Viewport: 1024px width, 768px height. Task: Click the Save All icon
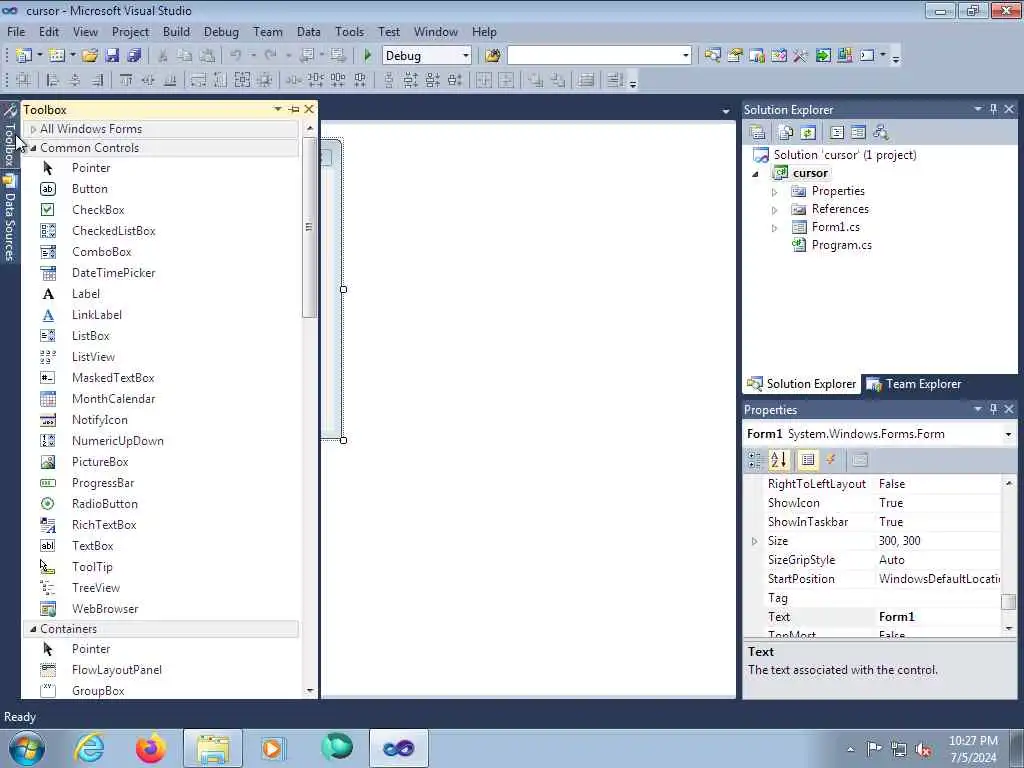click(135, 56)
